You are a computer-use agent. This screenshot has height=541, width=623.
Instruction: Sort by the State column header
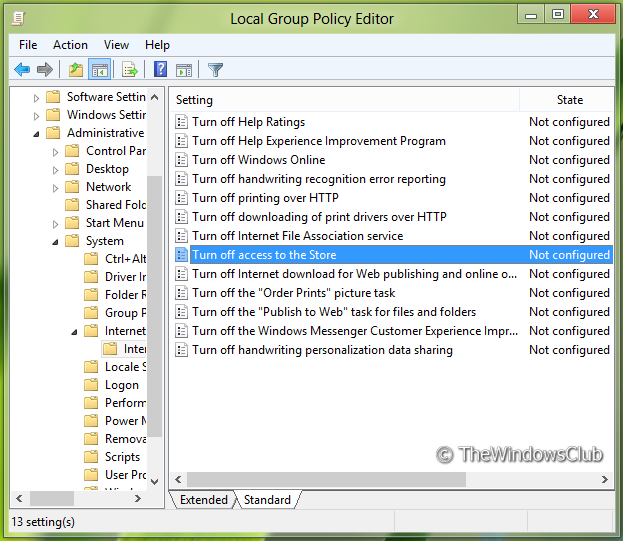(570, 100)
